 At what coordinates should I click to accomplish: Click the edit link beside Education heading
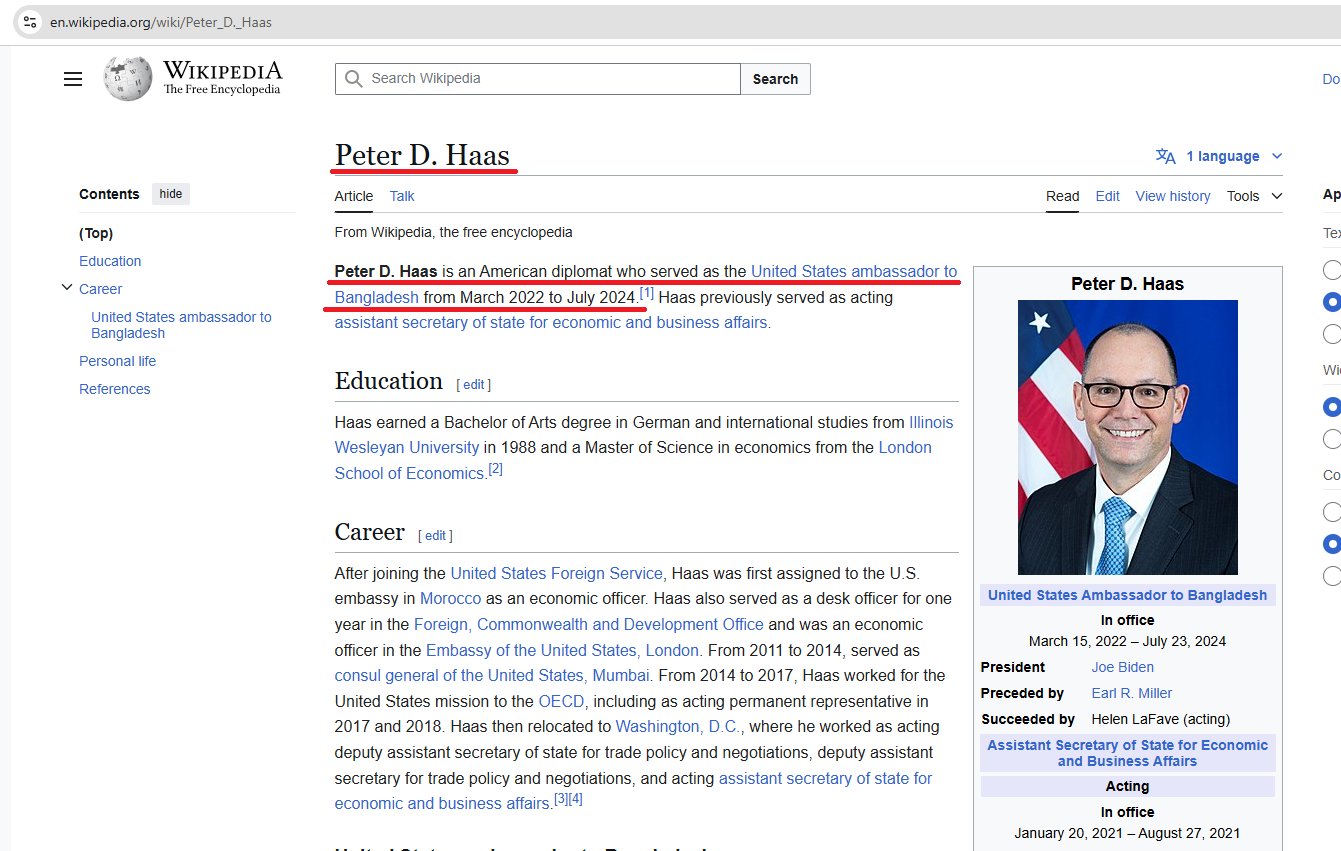[473, 384]
